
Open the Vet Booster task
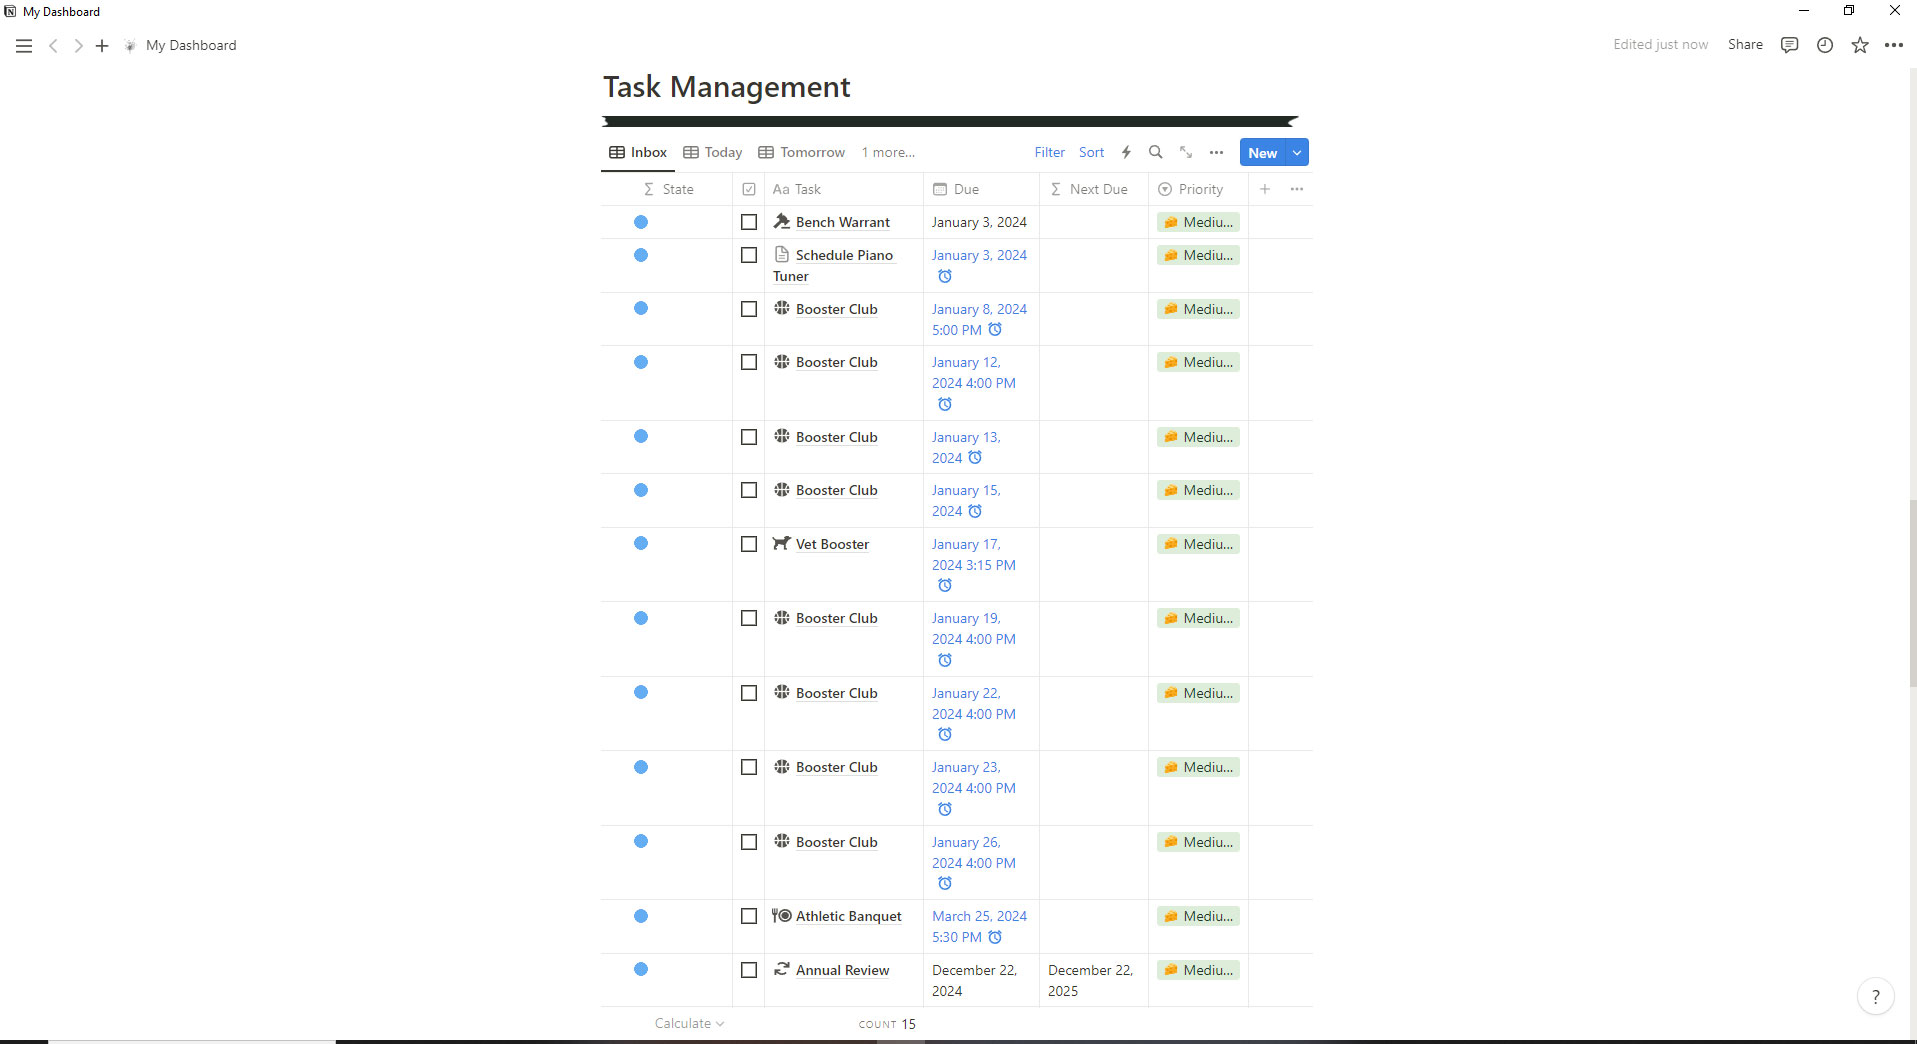click(832, 544)
